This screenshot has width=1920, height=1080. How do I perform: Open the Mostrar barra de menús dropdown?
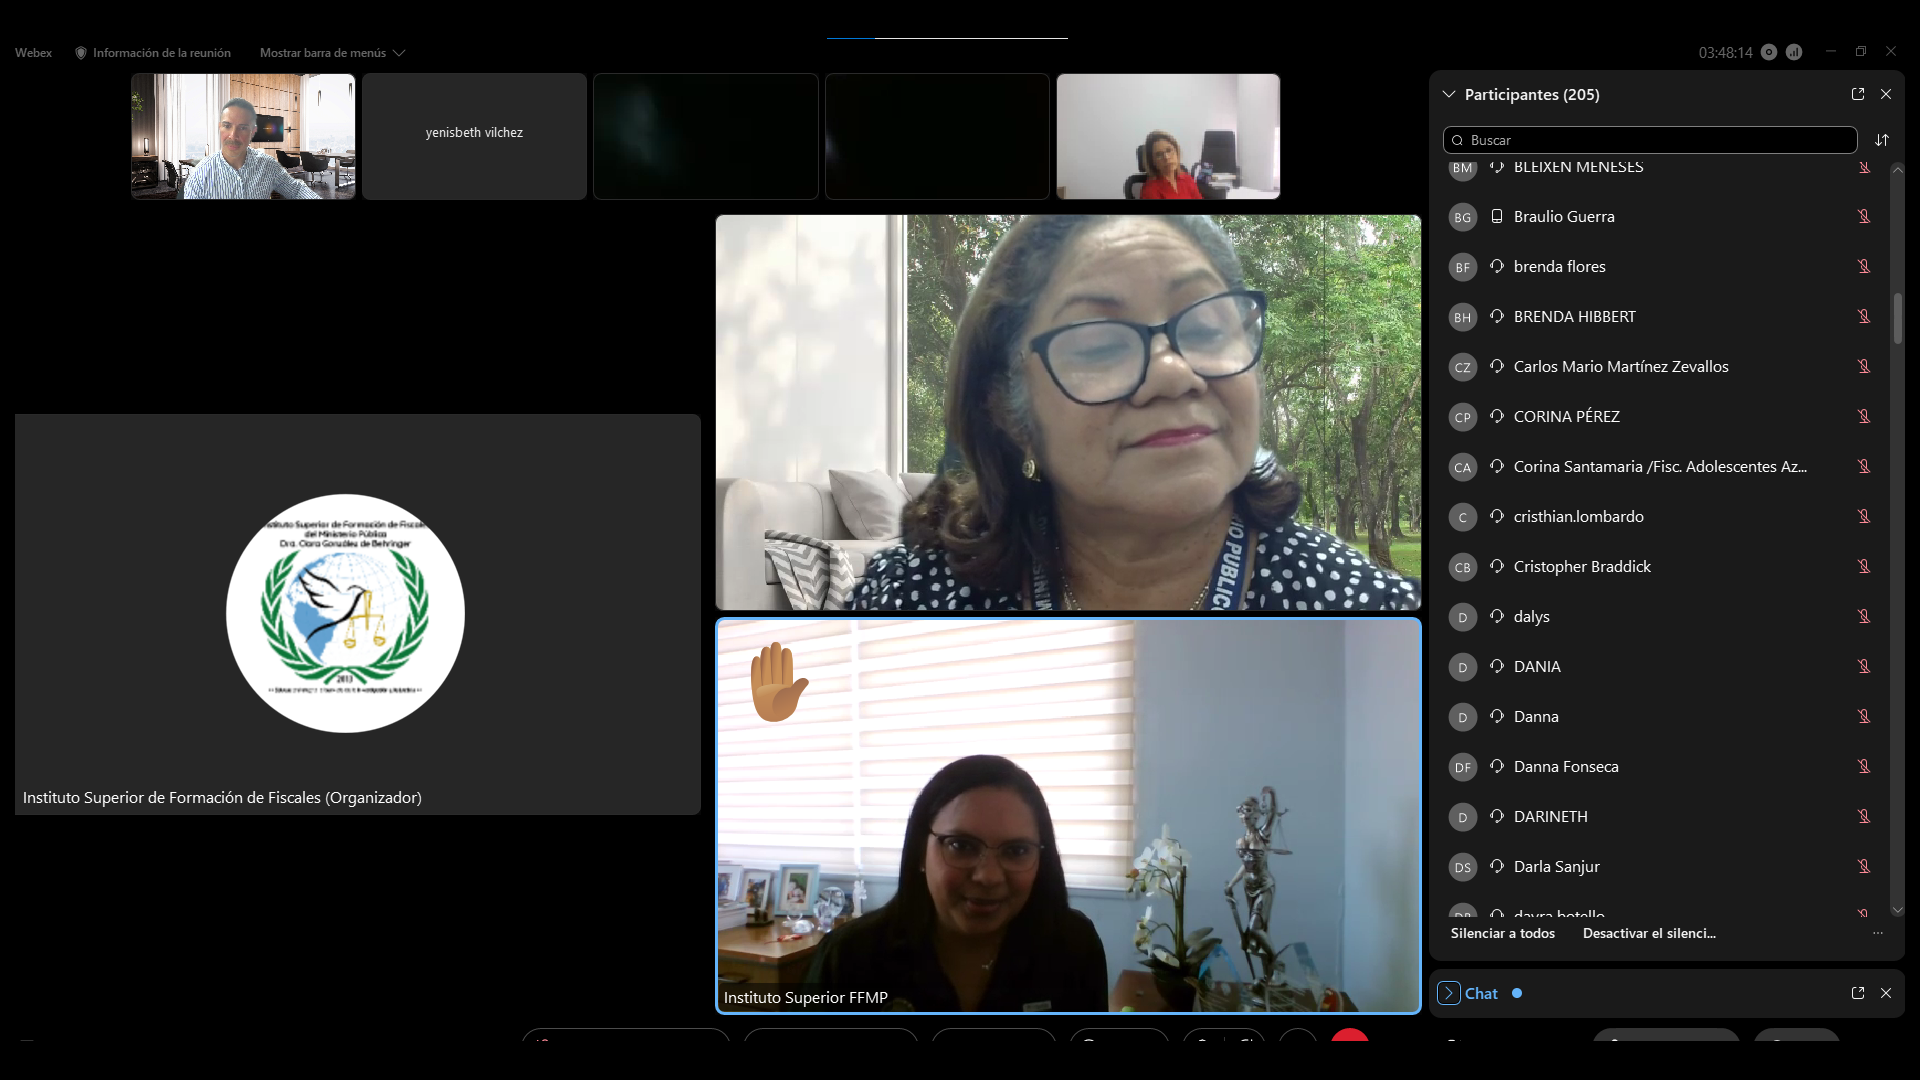pyautogui.click(x=332, y=53)
